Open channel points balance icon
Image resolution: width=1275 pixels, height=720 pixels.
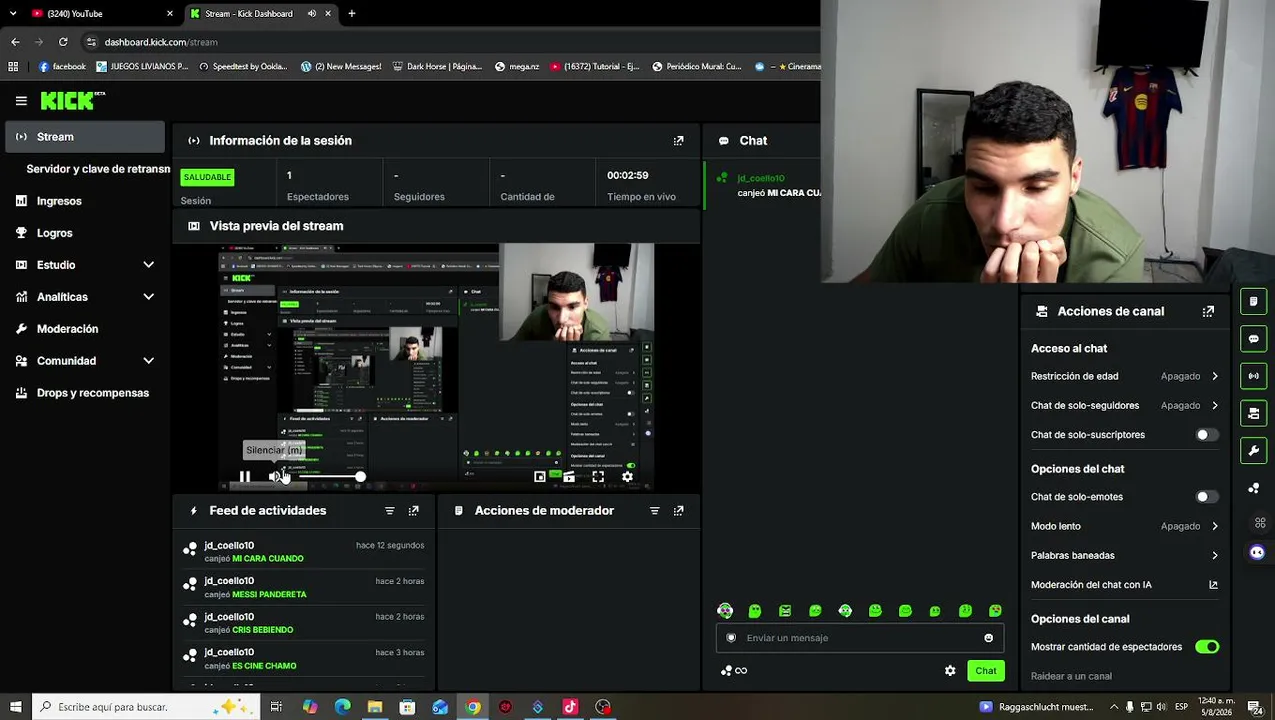click(733, 671)
